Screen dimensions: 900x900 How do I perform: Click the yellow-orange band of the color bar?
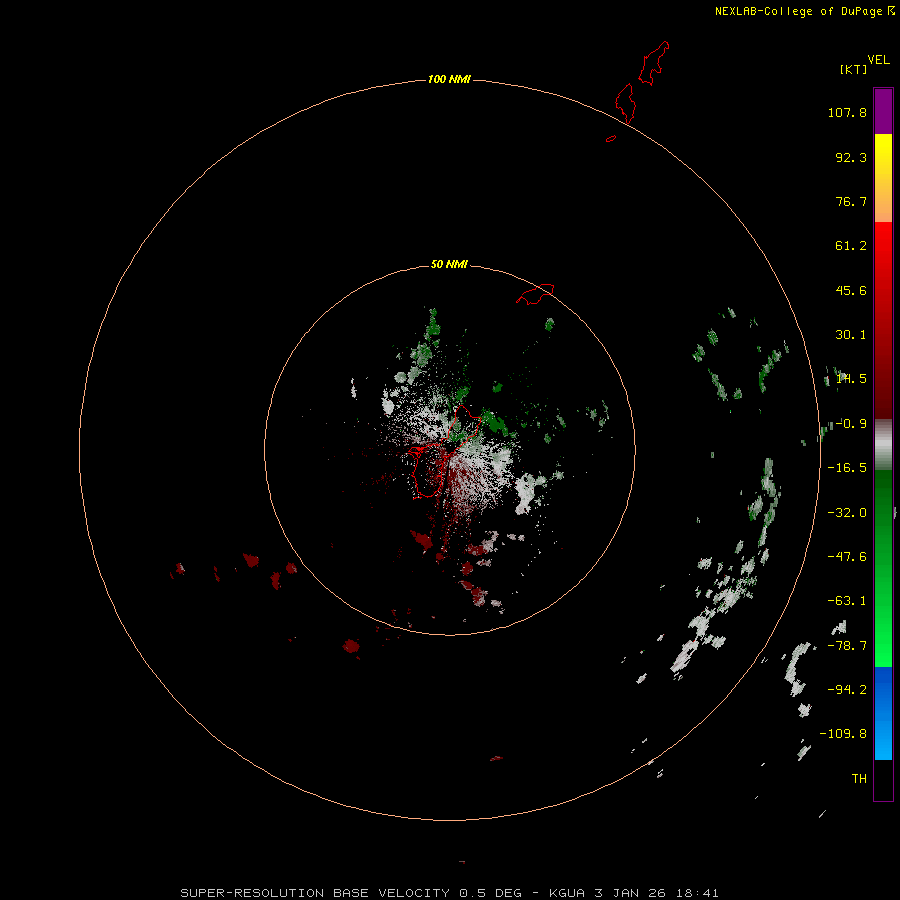pos(883,178)
